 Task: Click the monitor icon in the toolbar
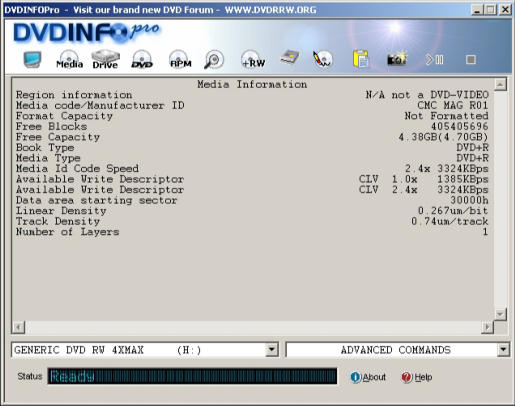(x=32, y=60)
